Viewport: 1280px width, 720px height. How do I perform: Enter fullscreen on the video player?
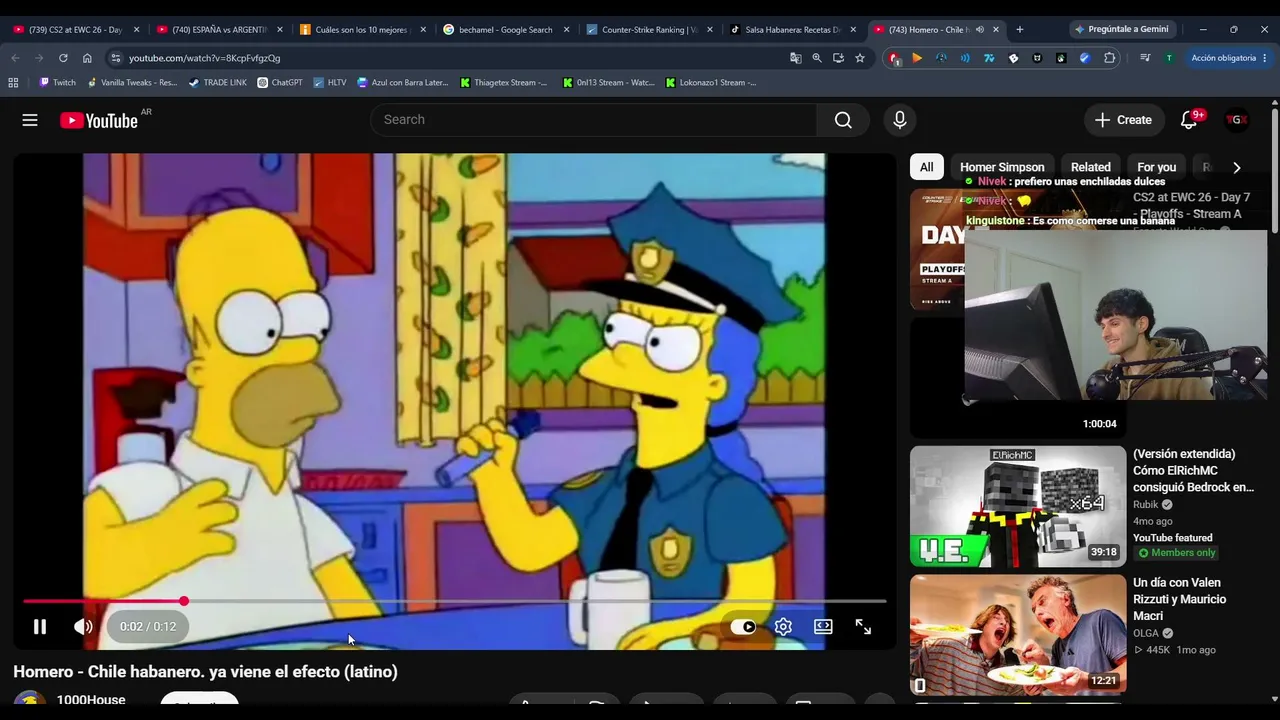coord(863,627)
